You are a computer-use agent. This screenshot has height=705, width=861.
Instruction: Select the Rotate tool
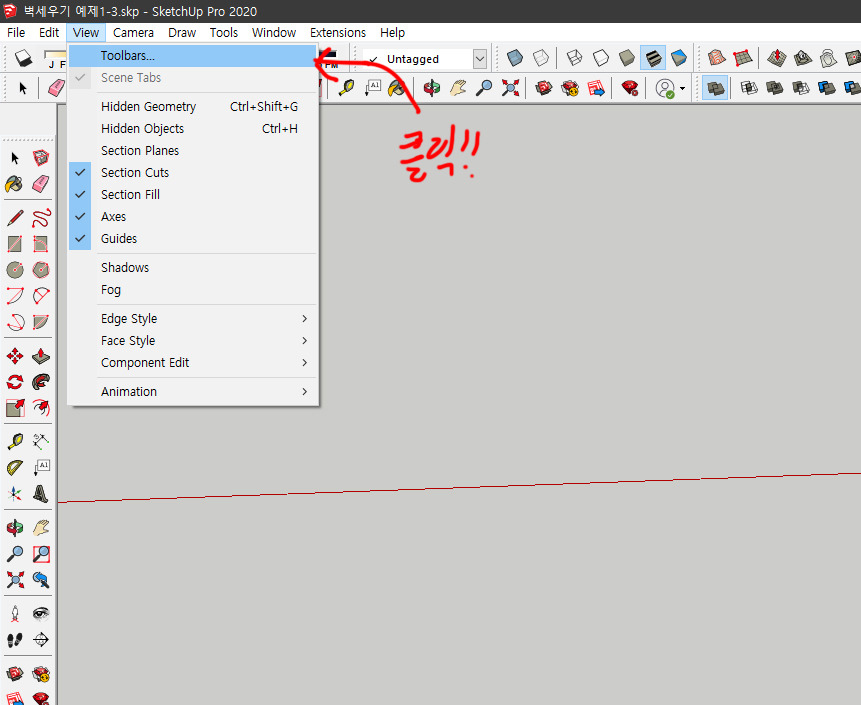15,381
